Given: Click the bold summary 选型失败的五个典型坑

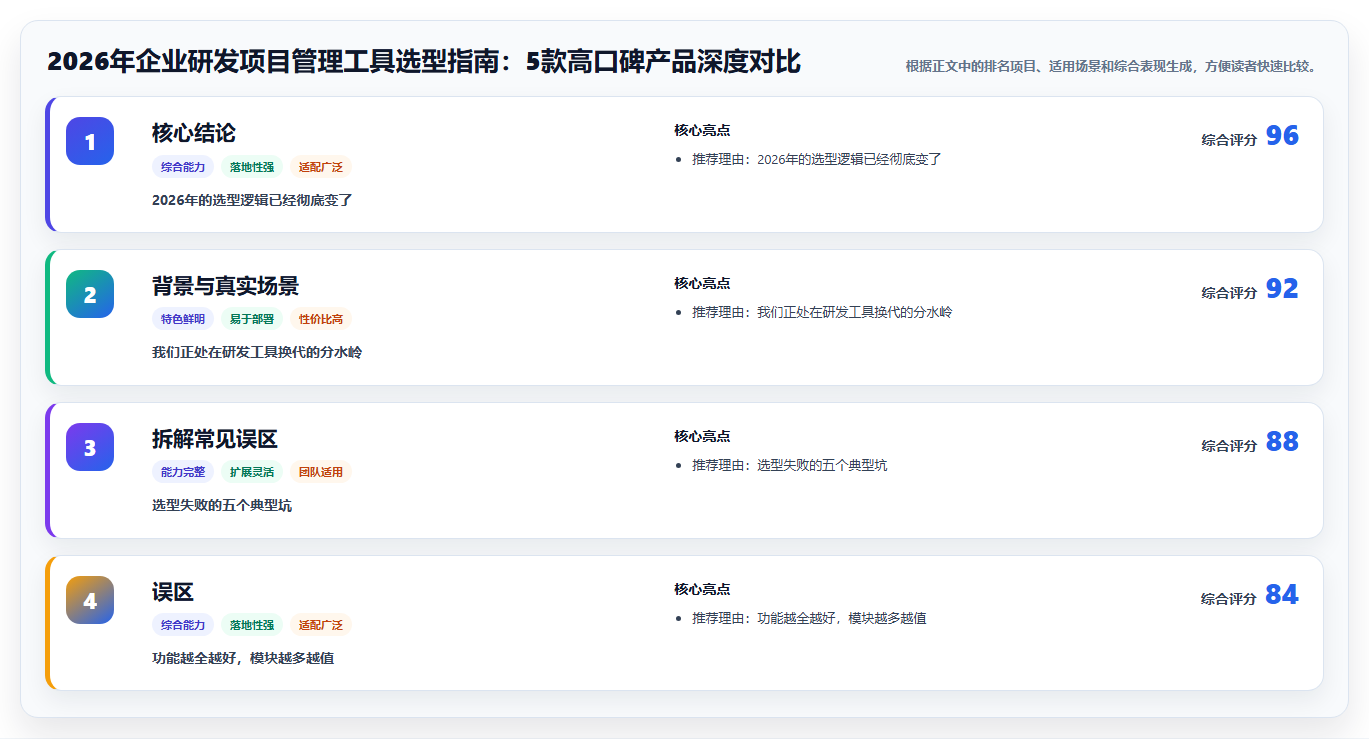Looking at the screenshot, I should [222, 506].
